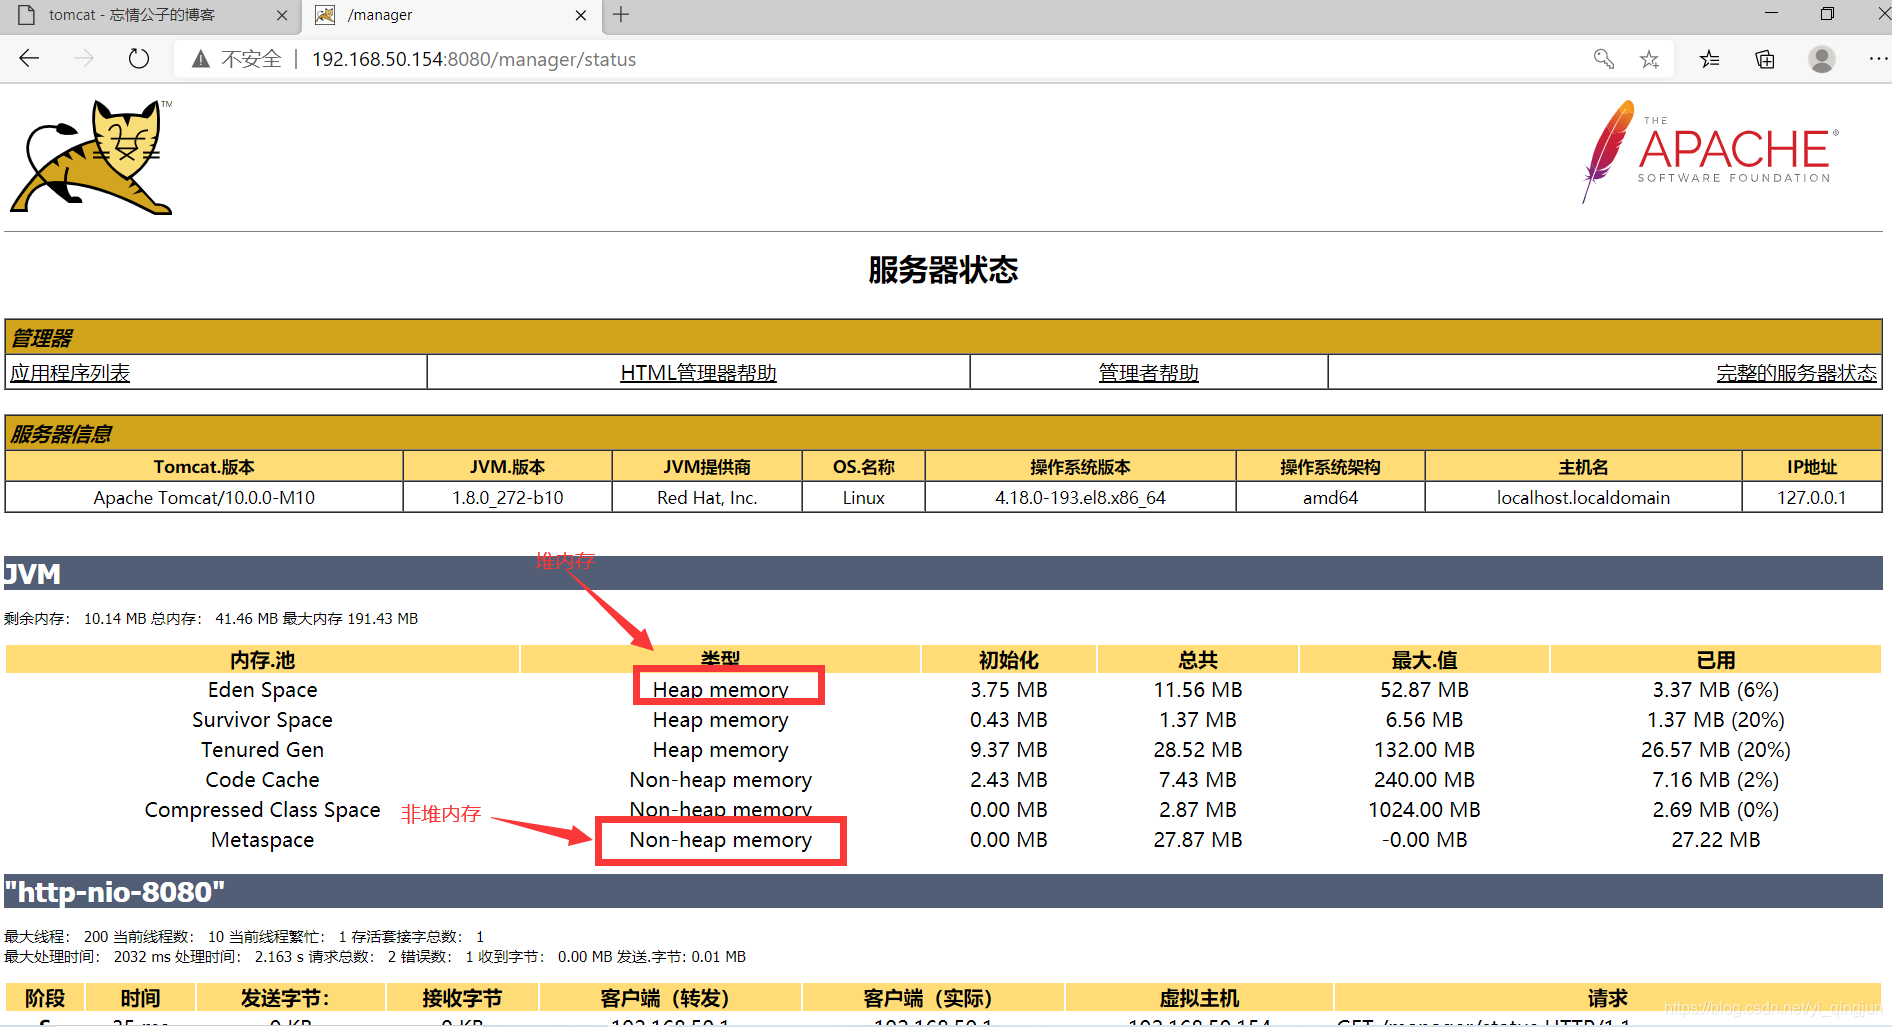Click the Tenured Gen pool row
Image resolution: width=1892 pixels, height=1027 pixels.
pos(943,749)
